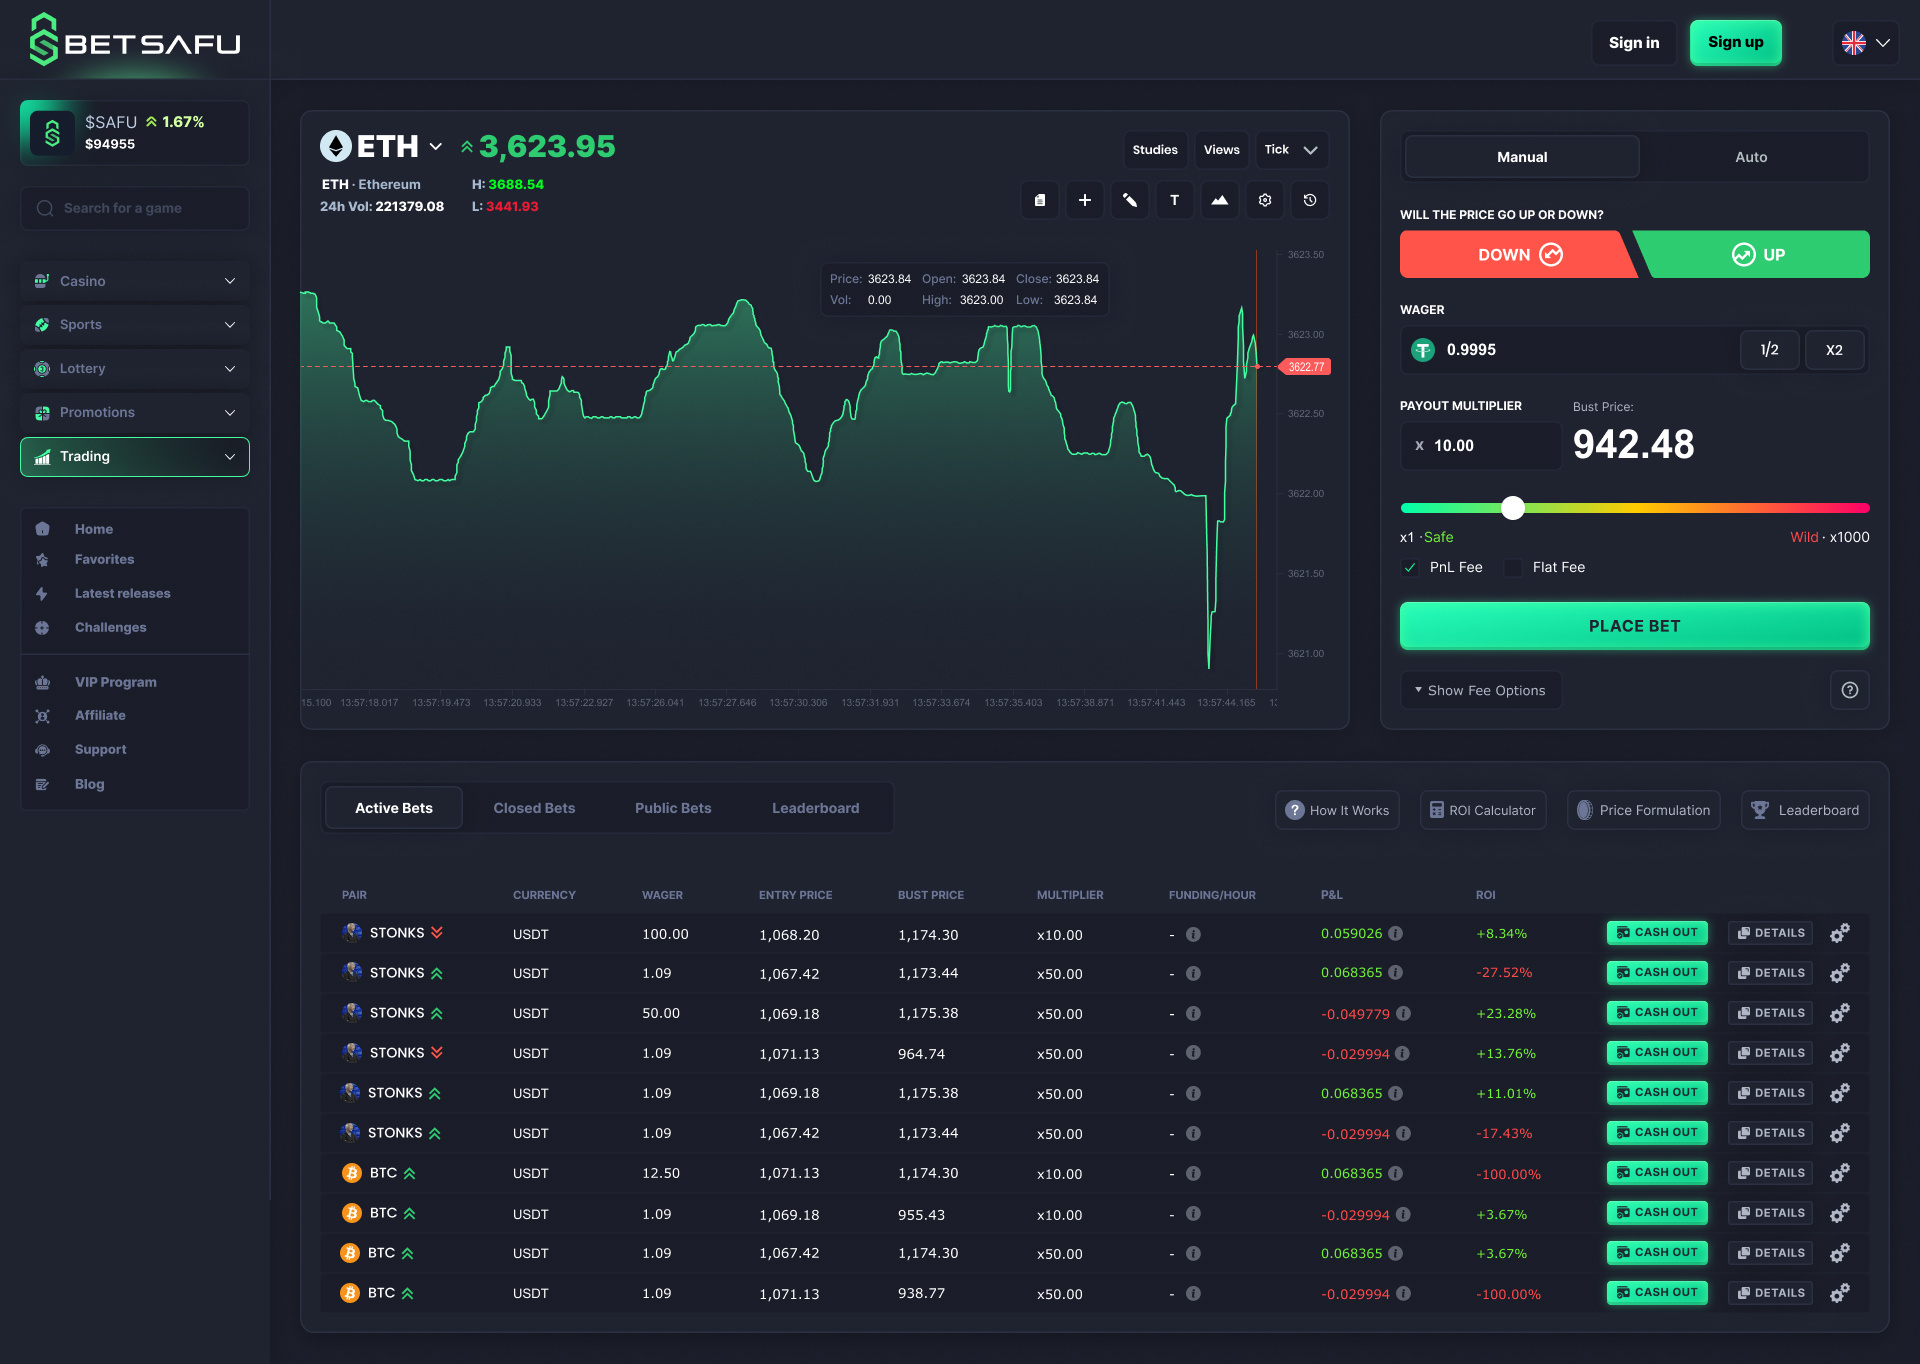Screen dimensions: 1920x1364
Task: Uncheck the PnL Fee checkbox
Action: [1410, 567]
